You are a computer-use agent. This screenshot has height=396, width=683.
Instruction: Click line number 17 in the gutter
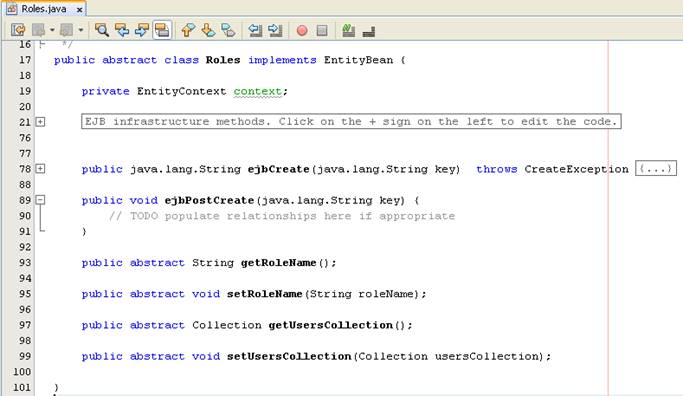pos(25,60)
